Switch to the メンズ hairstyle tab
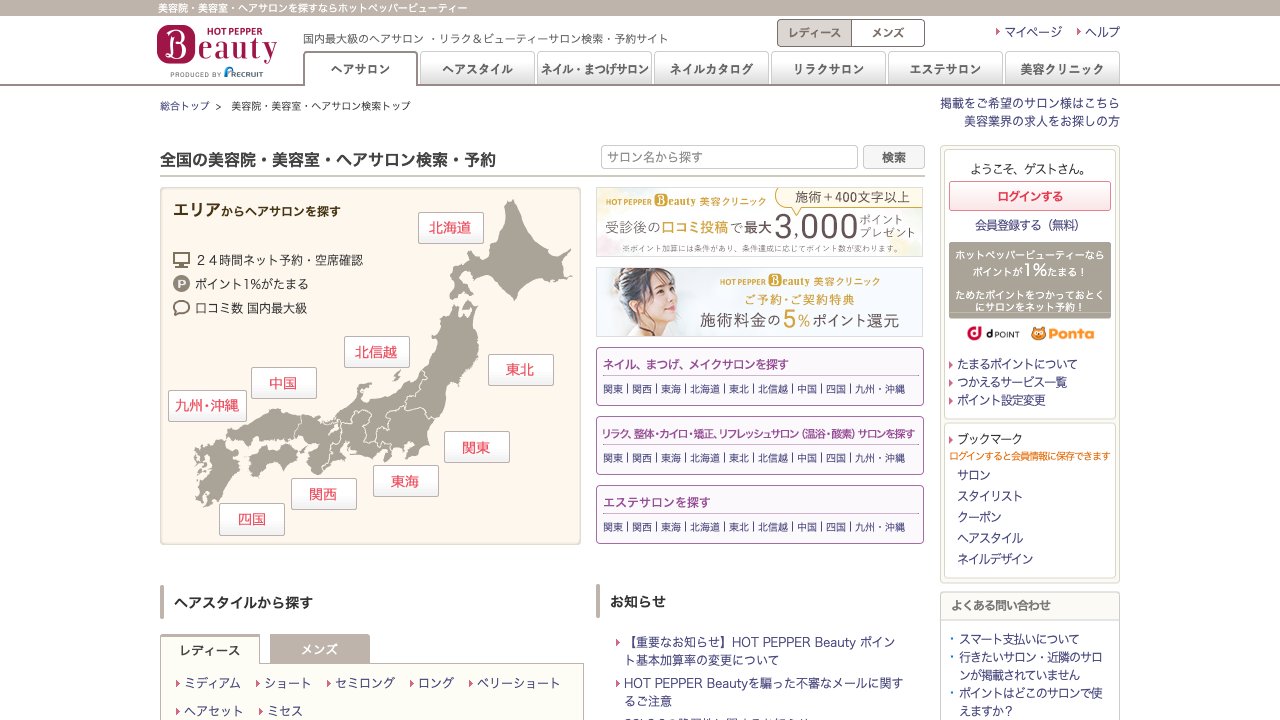Viewport: 1280px width, 720px height. (318, 649)
